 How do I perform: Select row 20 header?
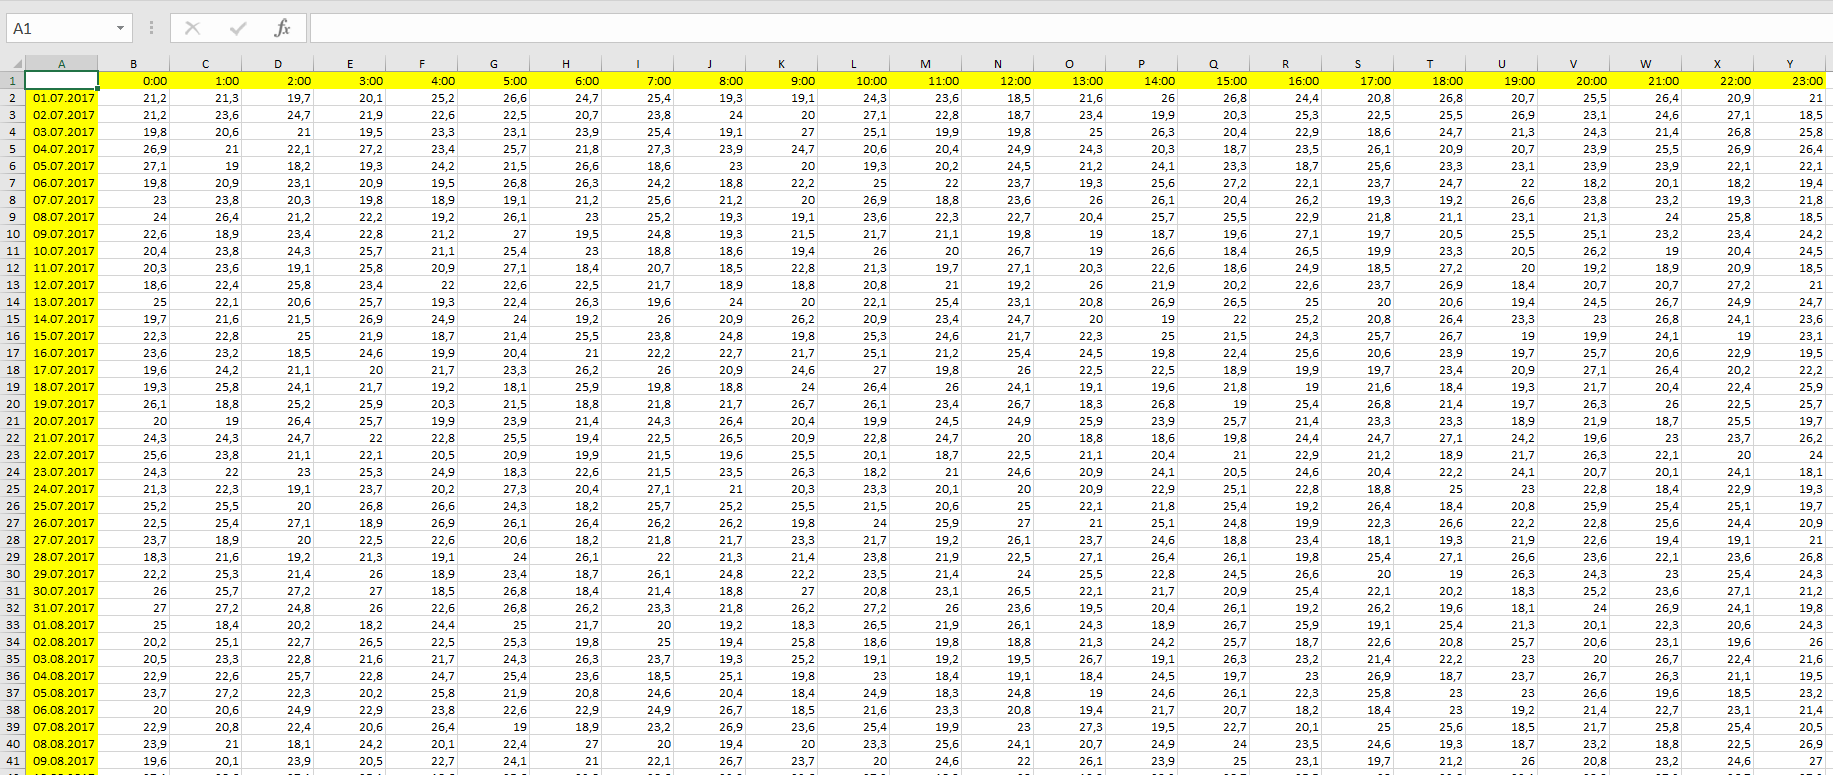coord(12,404)
